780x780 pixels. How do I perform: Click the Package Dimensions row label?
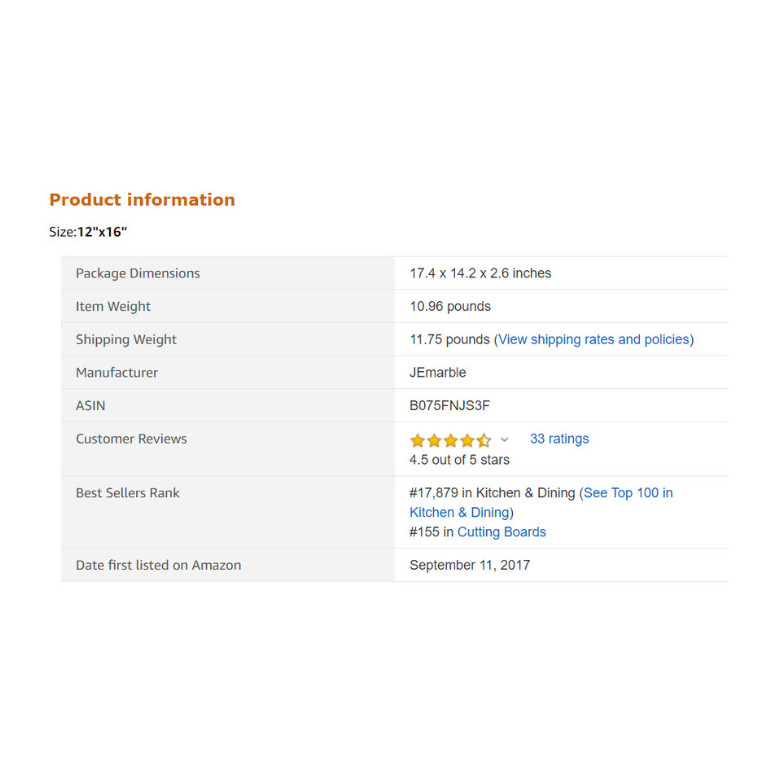coord(138,273)
